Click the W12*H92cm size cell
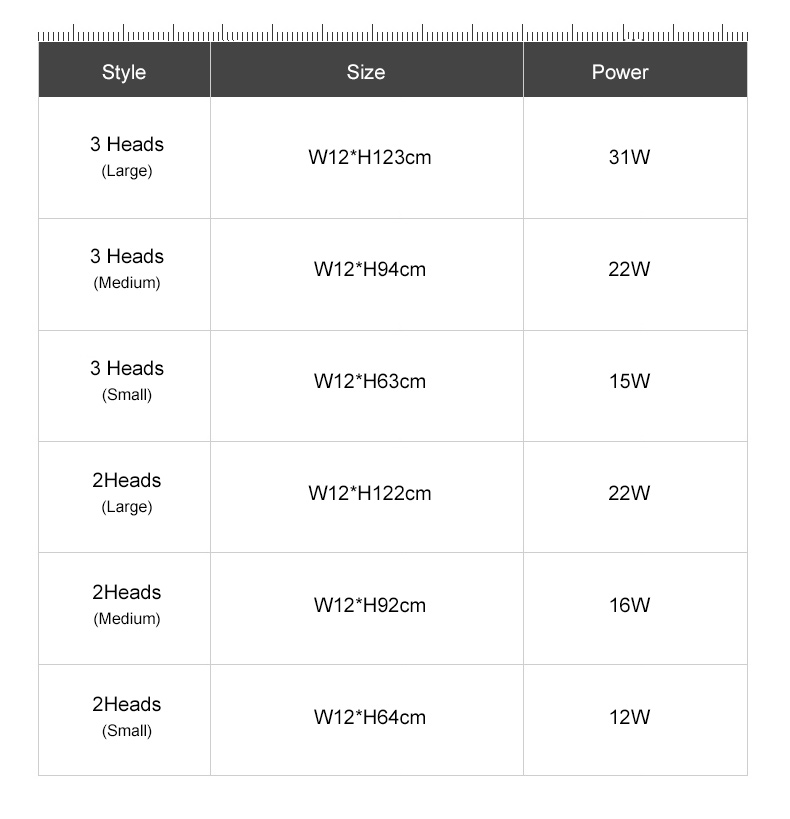Viewport: 790px width, 819px height. pos(367,609)
